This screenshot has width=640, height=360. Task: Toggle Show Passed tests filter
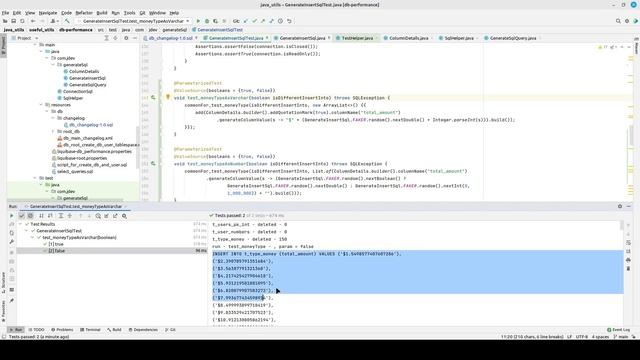22,216
